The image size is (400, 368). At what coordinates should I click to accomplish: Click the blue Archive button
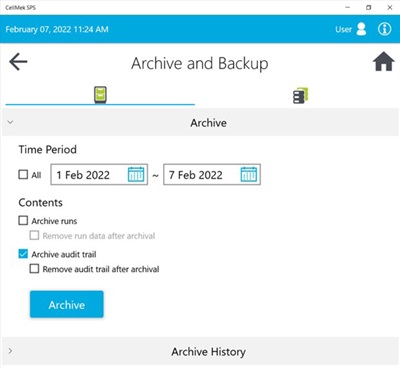(x=67, y=304)
